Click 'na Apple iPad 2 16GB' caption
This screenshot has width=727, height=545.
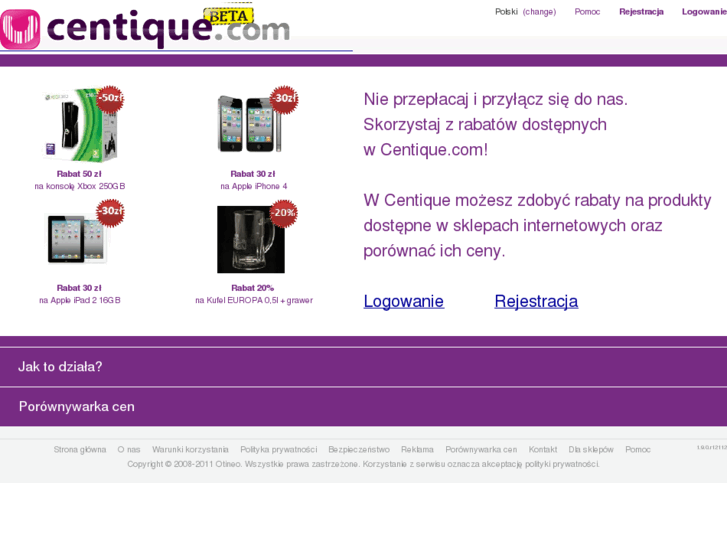[80, 301]
